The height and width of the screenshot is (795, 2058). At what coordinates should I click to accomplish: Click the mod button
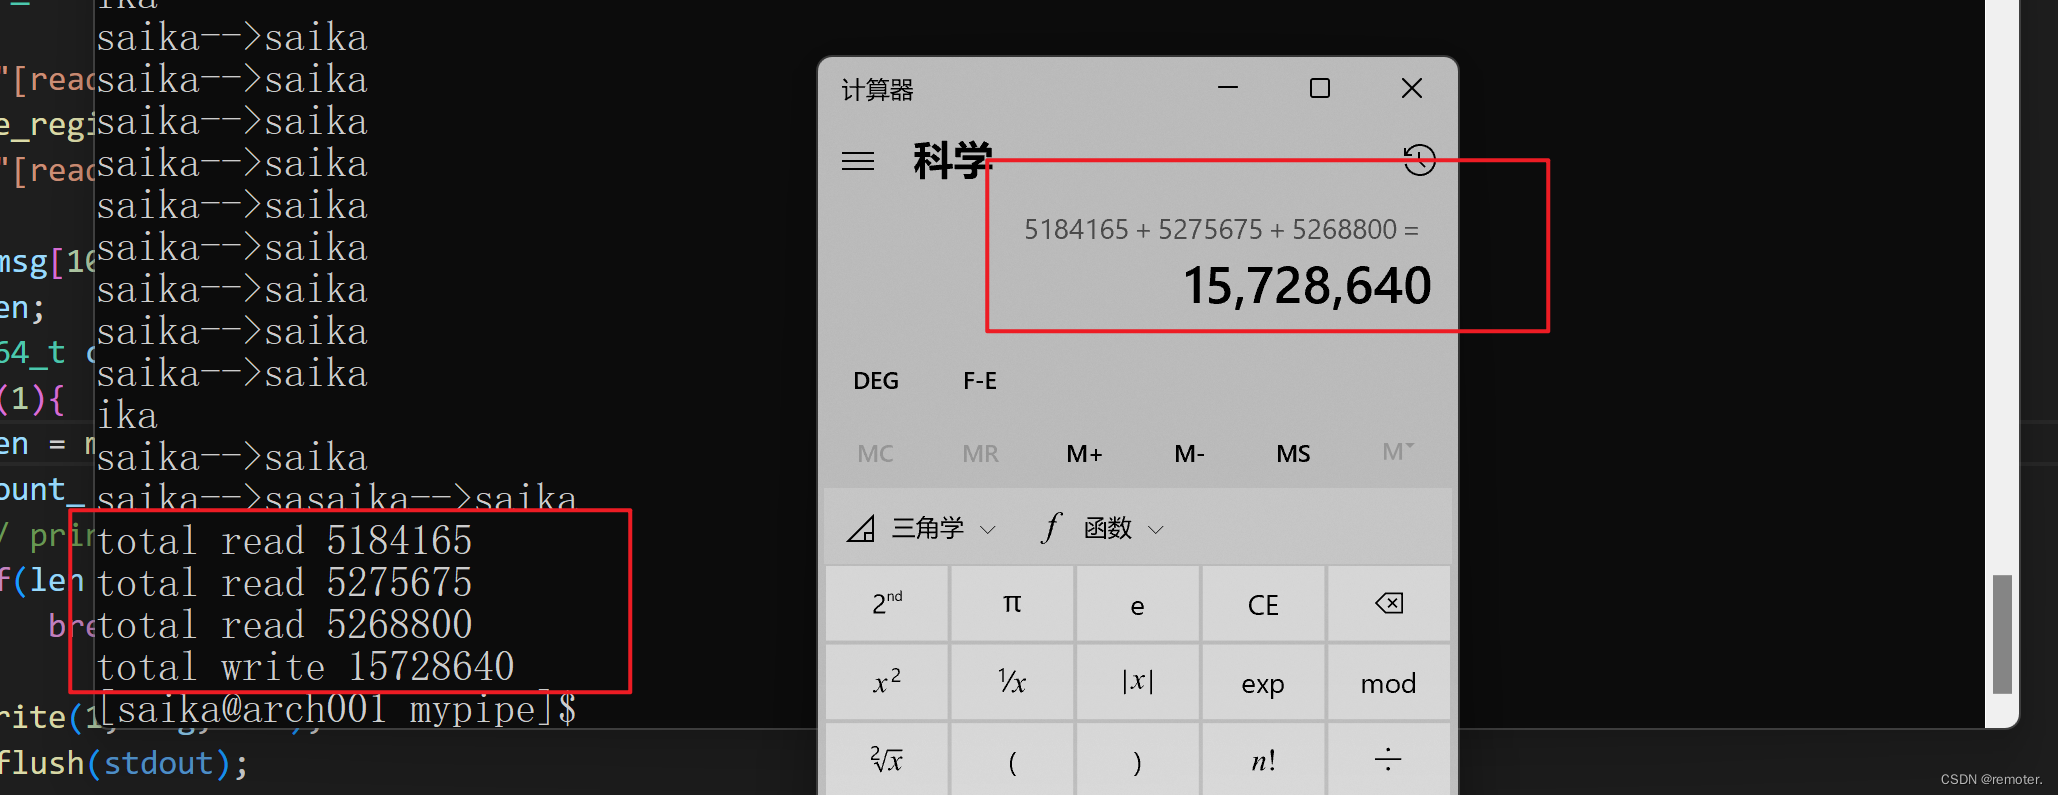(1389, 682)
